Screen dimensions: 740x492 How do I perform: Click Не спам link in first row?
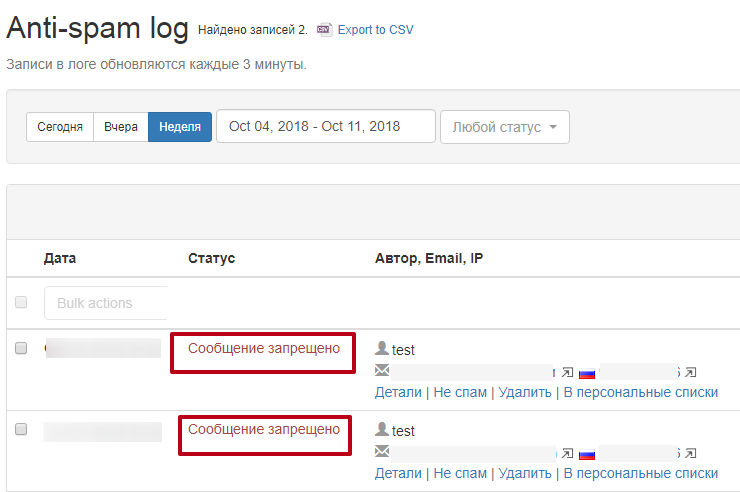(x=461, y=392)
